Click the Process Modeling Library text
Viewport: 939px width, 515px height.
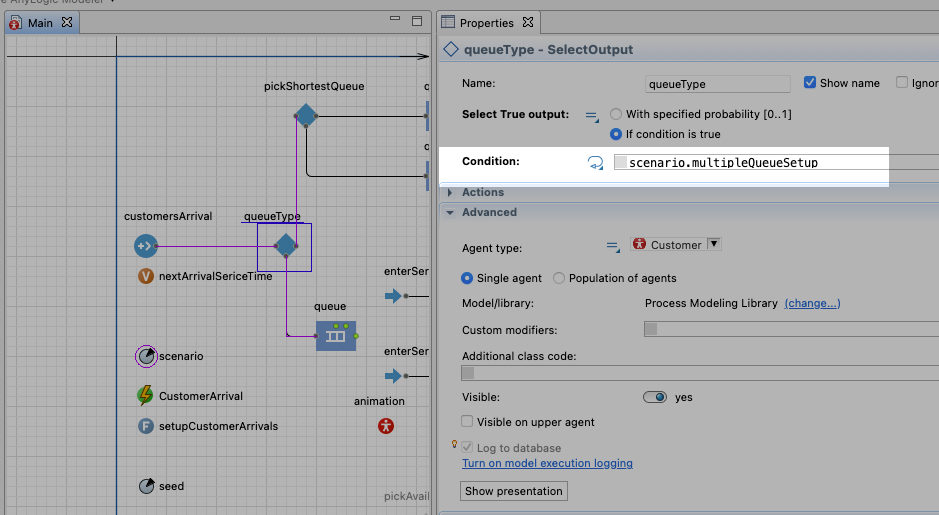711,303
